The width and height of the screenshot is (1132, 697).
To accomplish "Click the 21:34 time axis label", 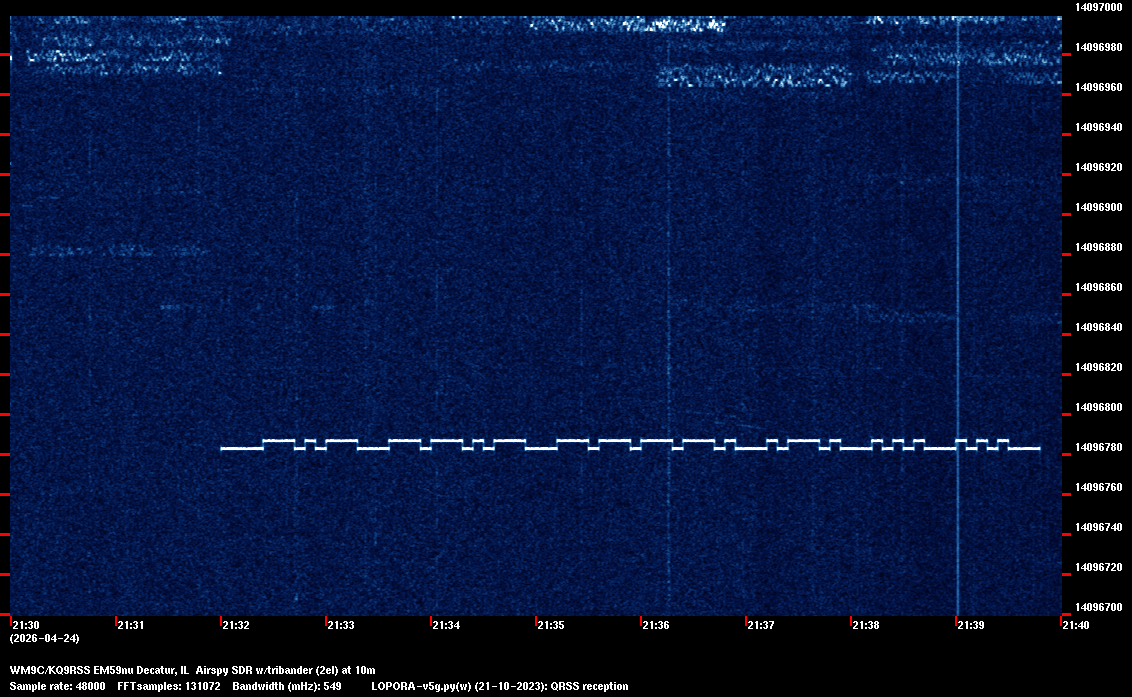I will pos(446,625).
